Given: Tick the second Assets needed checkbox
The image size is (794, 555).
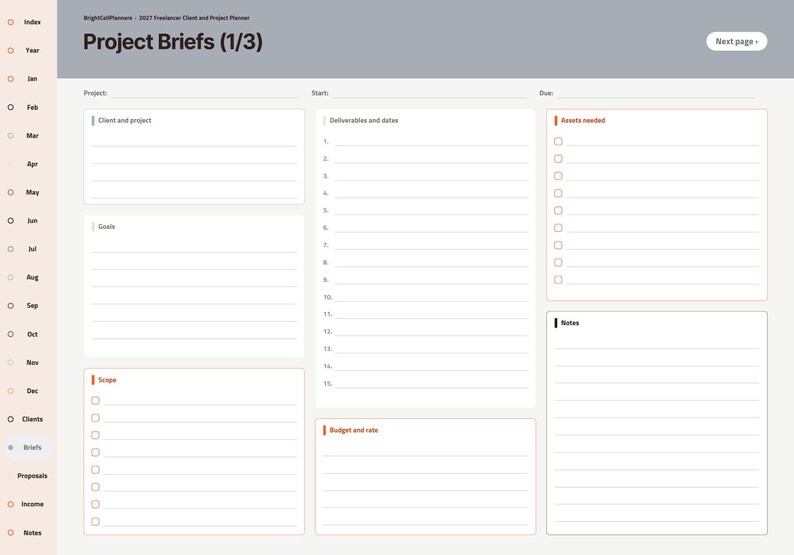Looking at the screenshot, I should pos(558,158).
